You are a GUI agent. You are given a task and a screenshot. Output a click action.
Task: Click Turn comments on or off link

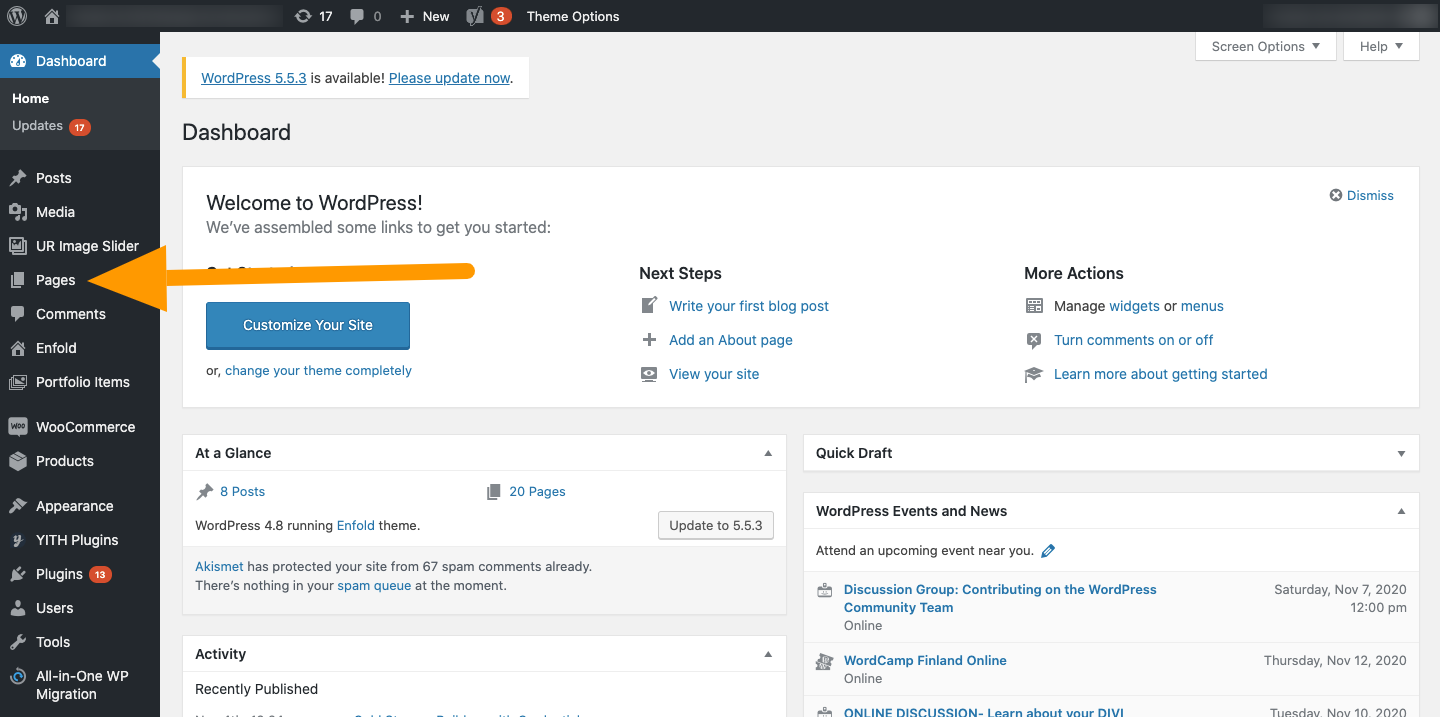[x=1133, y=340]
